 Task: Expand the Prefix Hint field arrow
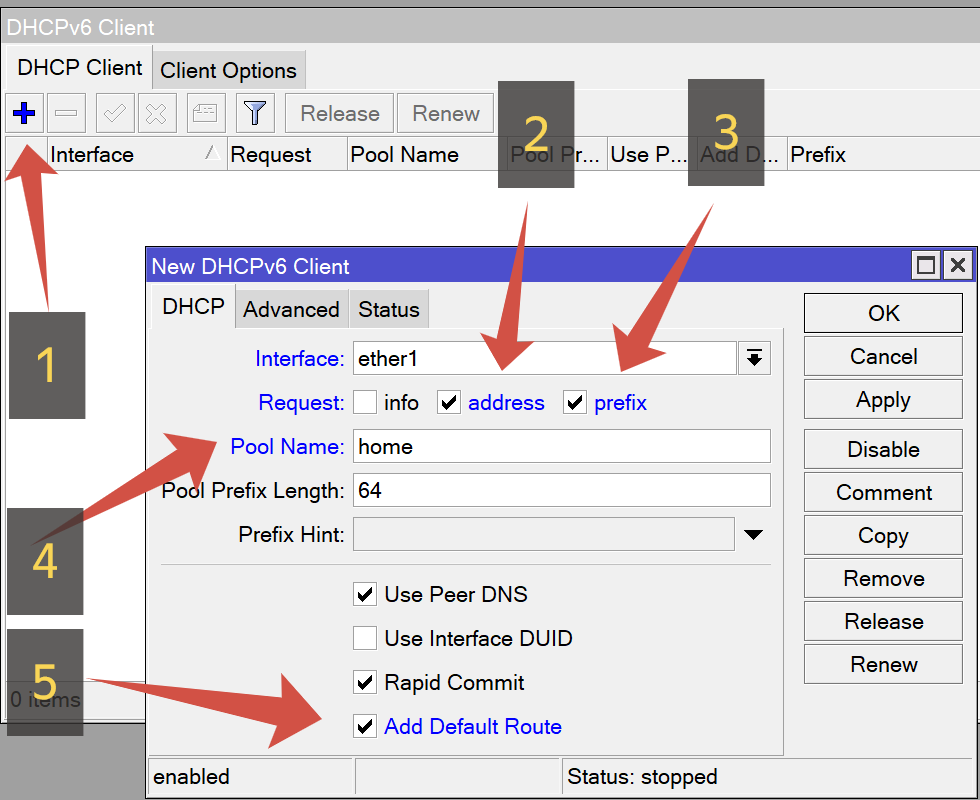tap(754, 534)
